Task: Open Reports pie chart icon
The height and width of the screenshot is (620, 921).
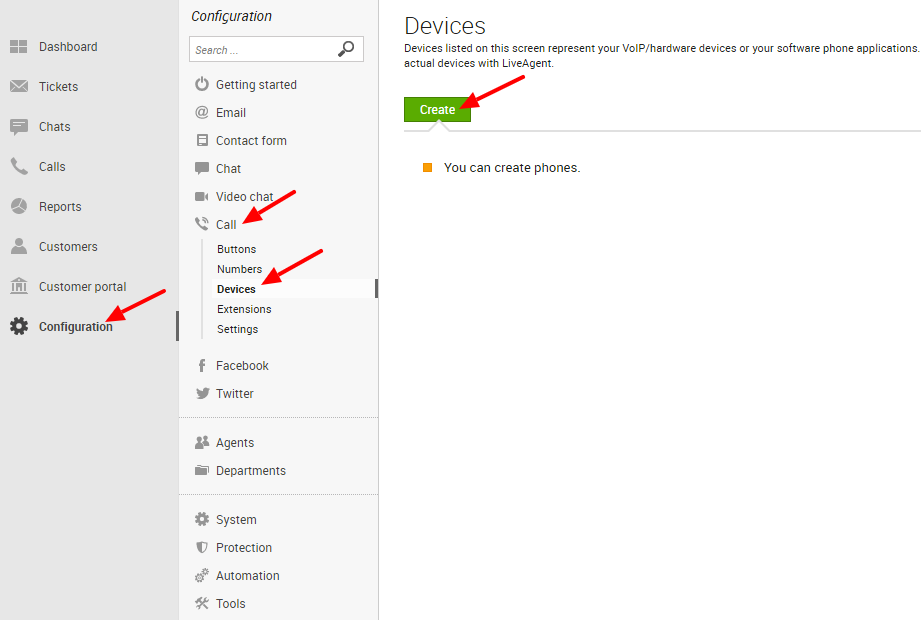Action: [x=19, y=206]
